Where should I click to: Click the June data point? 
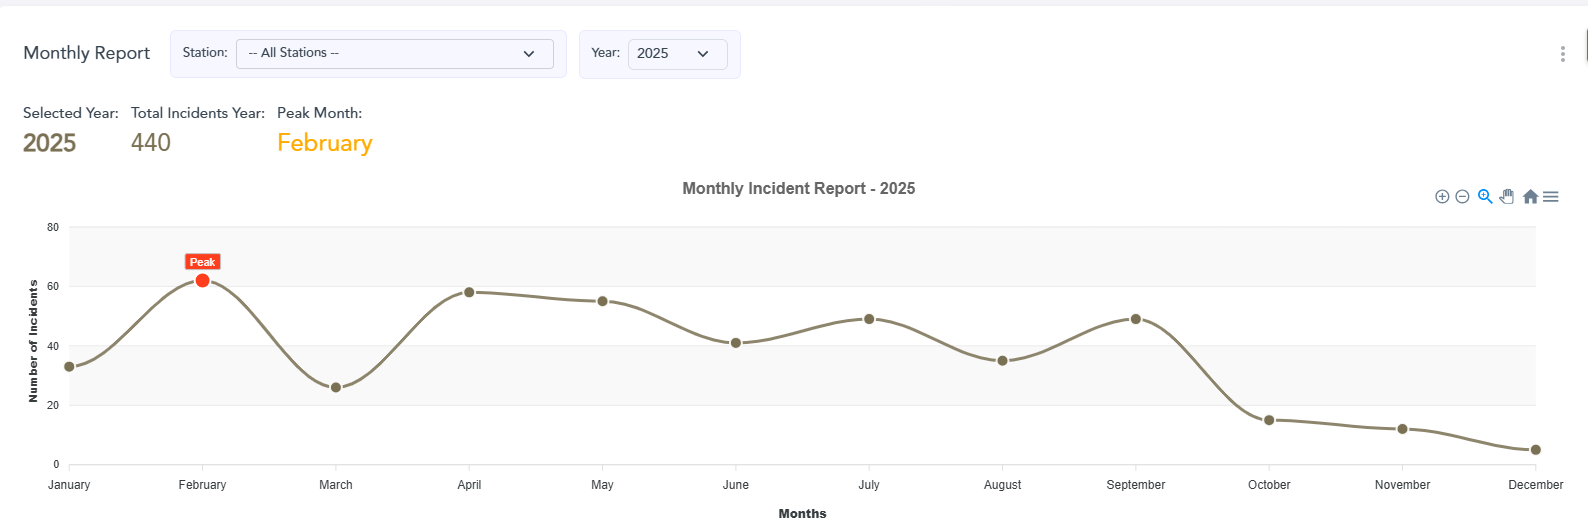[736, 343]
